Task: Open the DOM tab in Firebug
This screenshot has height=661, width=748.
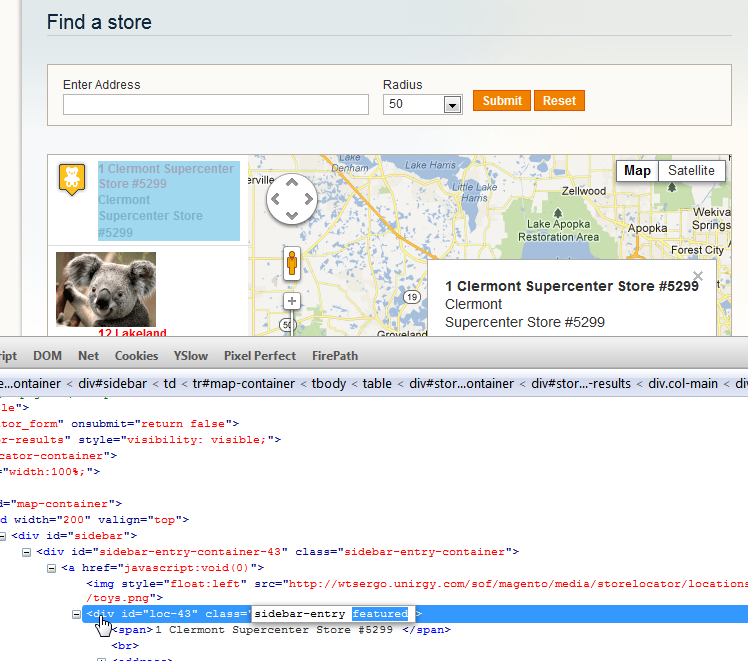Action: (47, 356)
